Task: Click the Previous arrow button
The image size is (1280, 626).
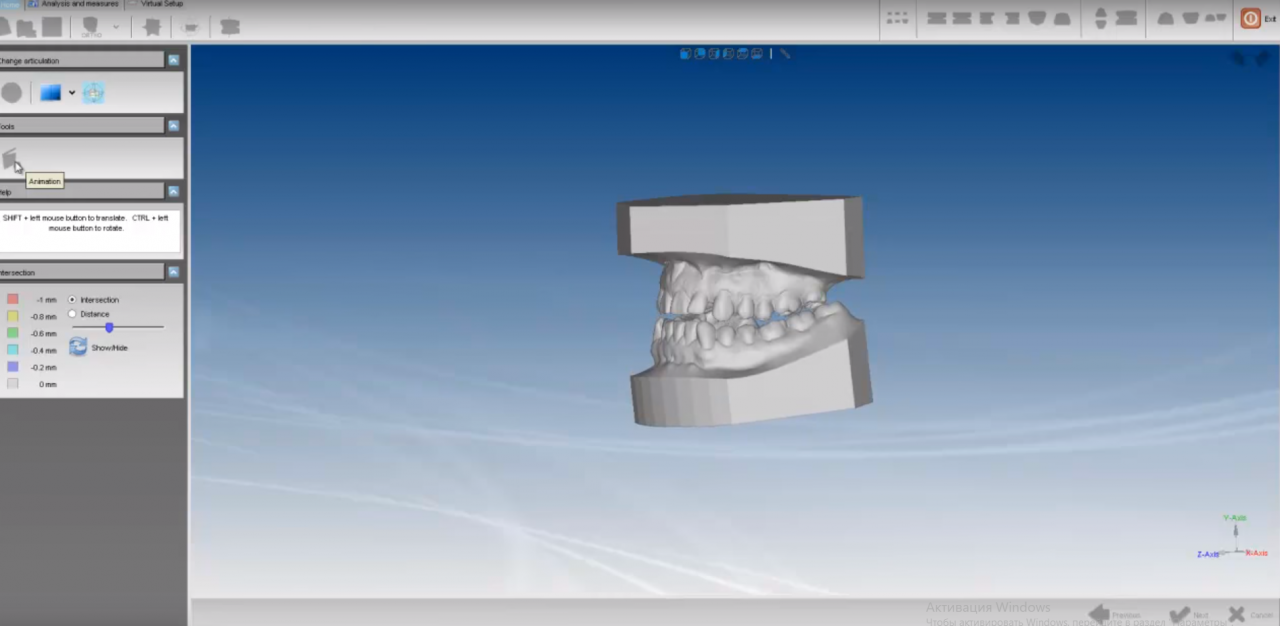Action: (x=1101, y=614)
